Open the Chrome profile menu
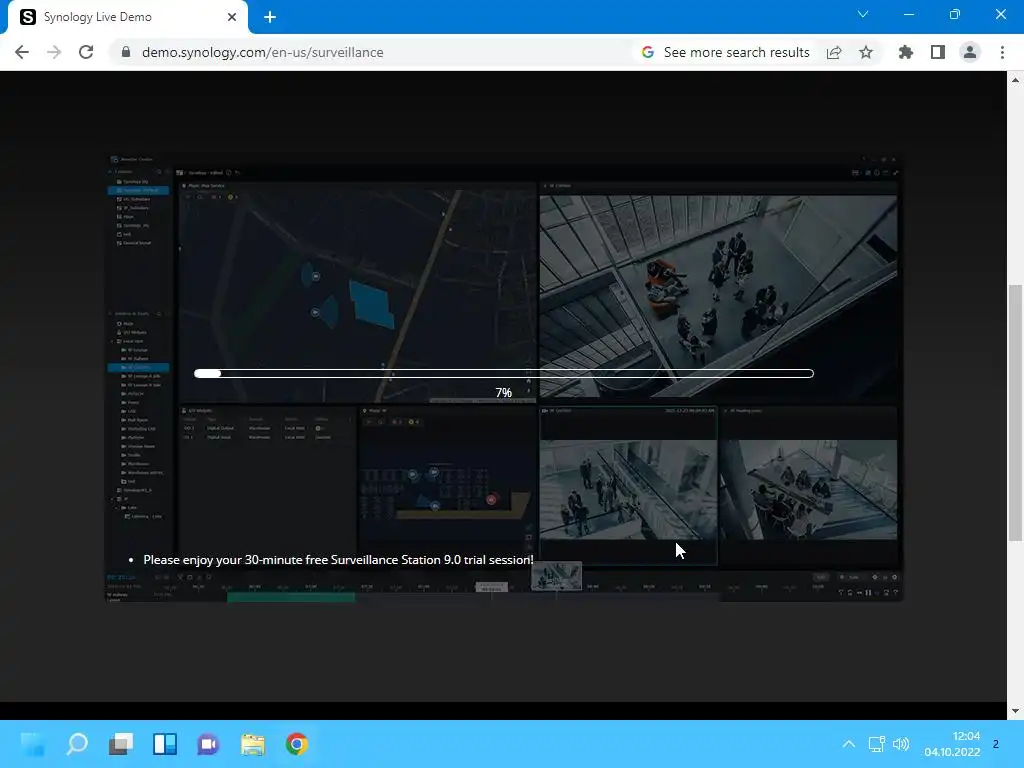 tap(970, 52)
